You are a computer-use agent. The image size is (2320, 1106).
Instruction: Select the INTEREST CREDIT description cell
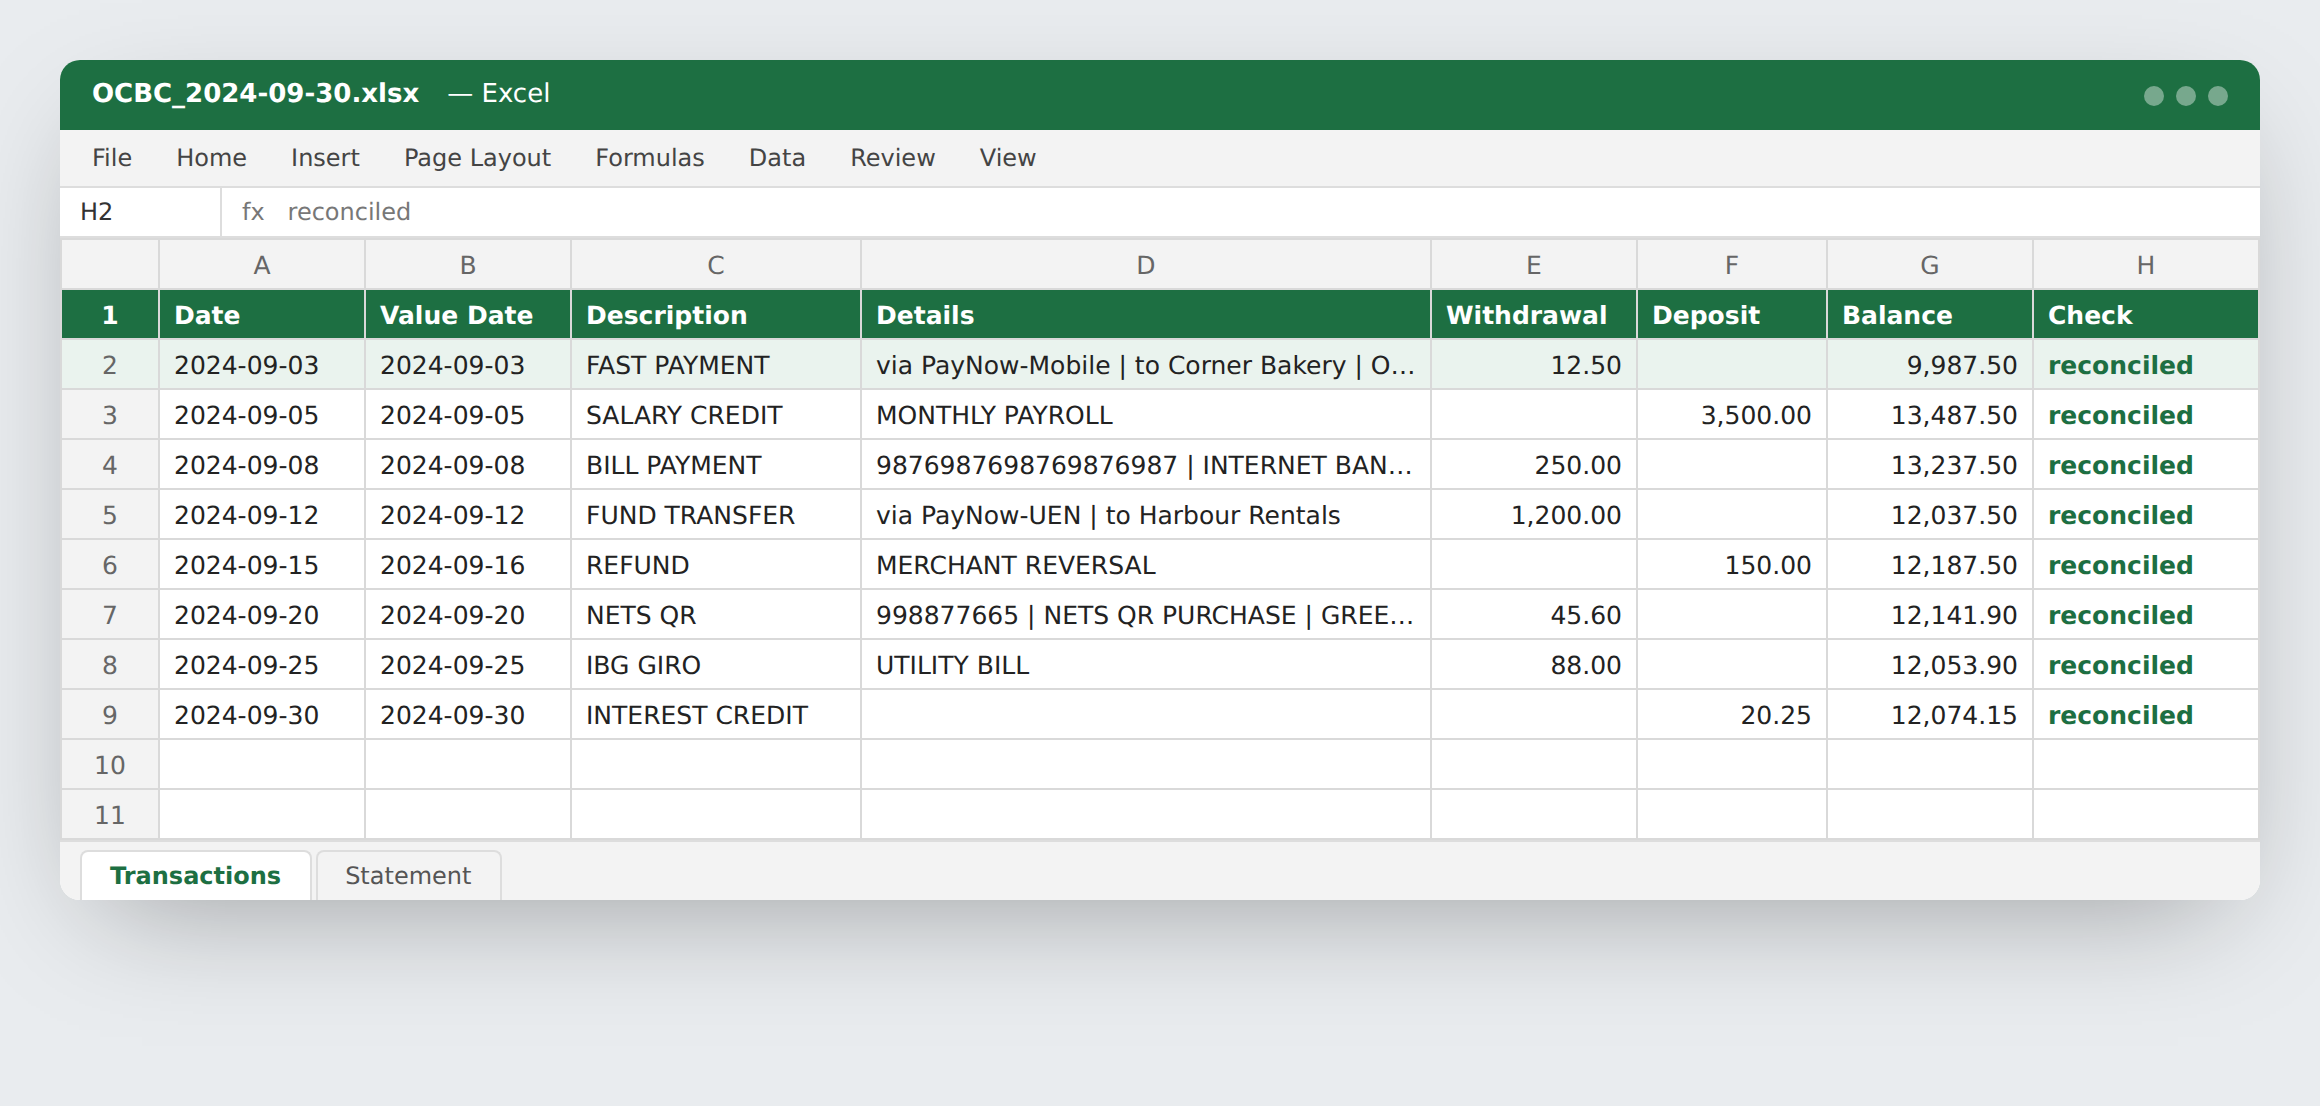(716, 715)
